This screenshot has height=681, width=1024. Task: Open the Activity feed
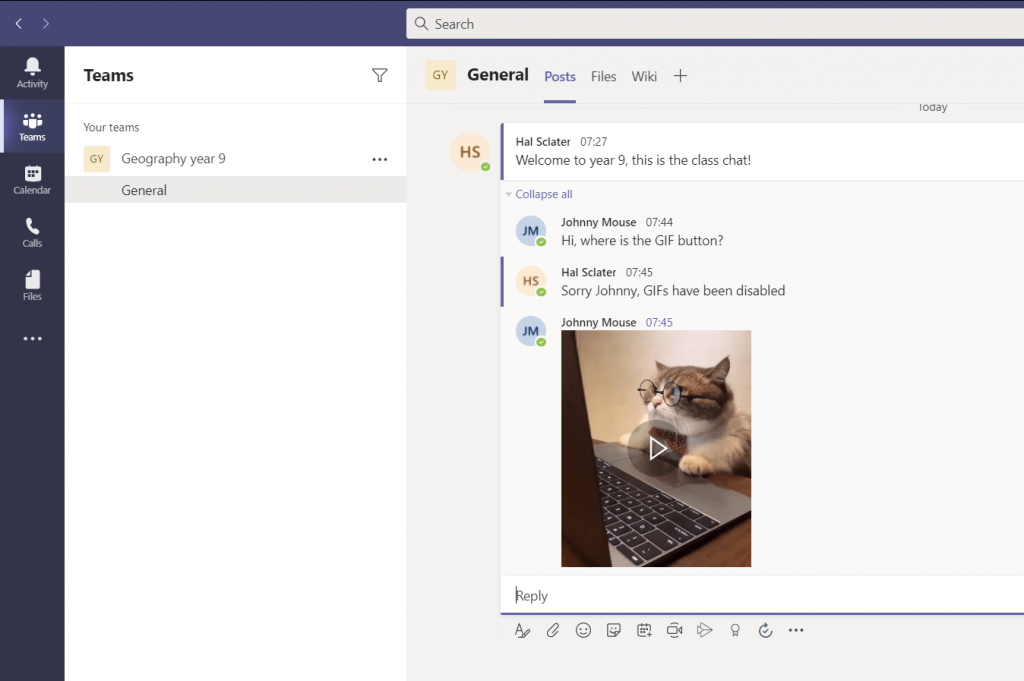pyautogui.click(x=32, y=72)
